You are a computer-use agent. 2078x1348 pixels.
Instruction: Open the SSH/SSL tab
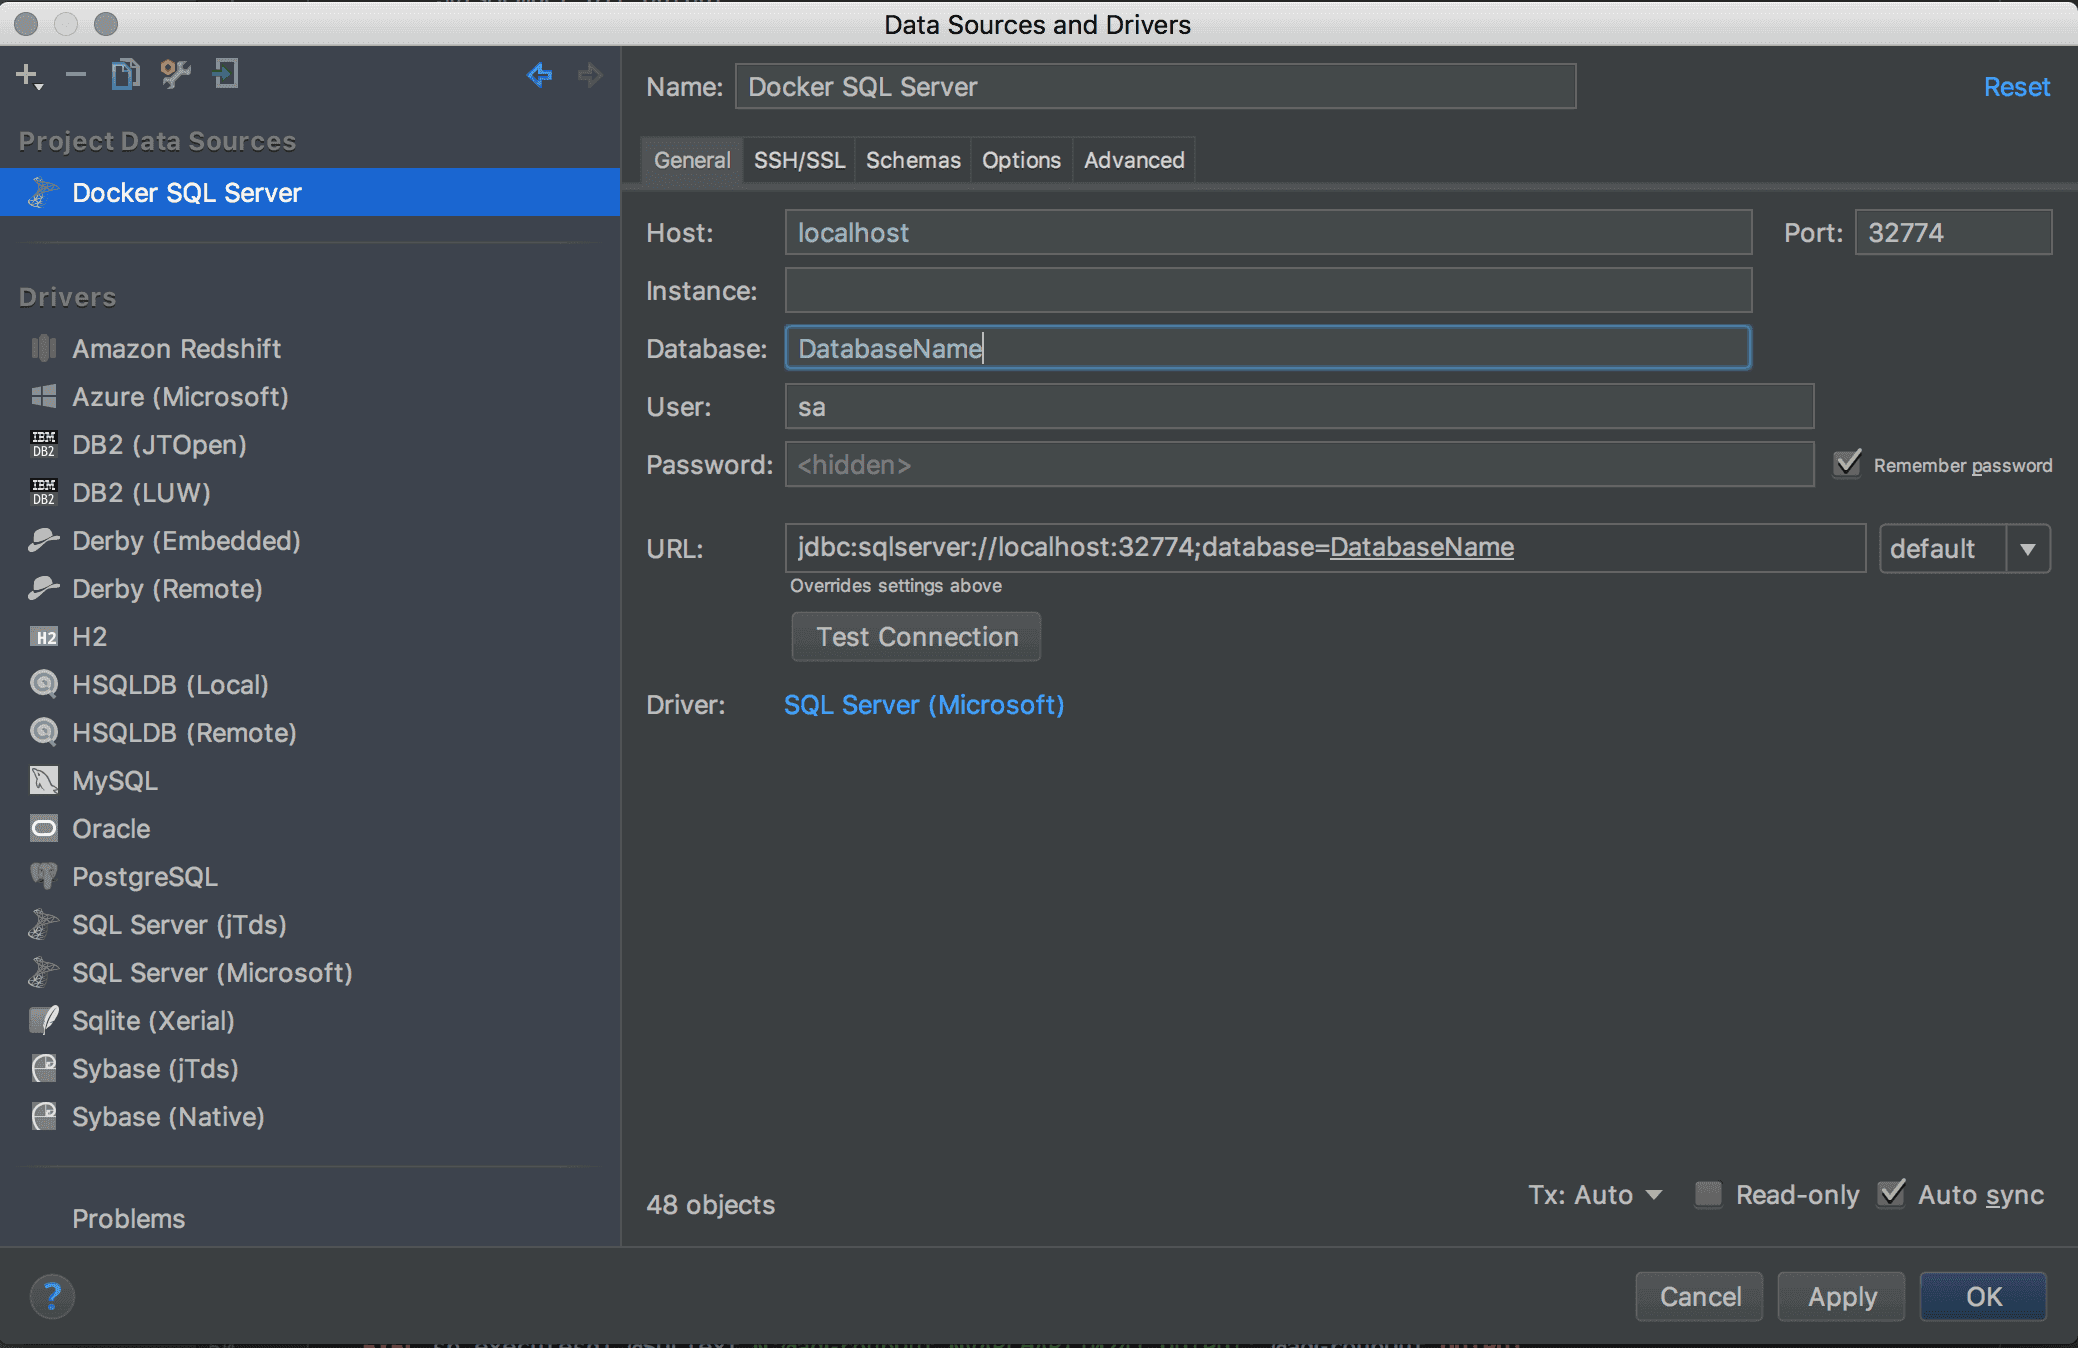[x=799, y=160]
